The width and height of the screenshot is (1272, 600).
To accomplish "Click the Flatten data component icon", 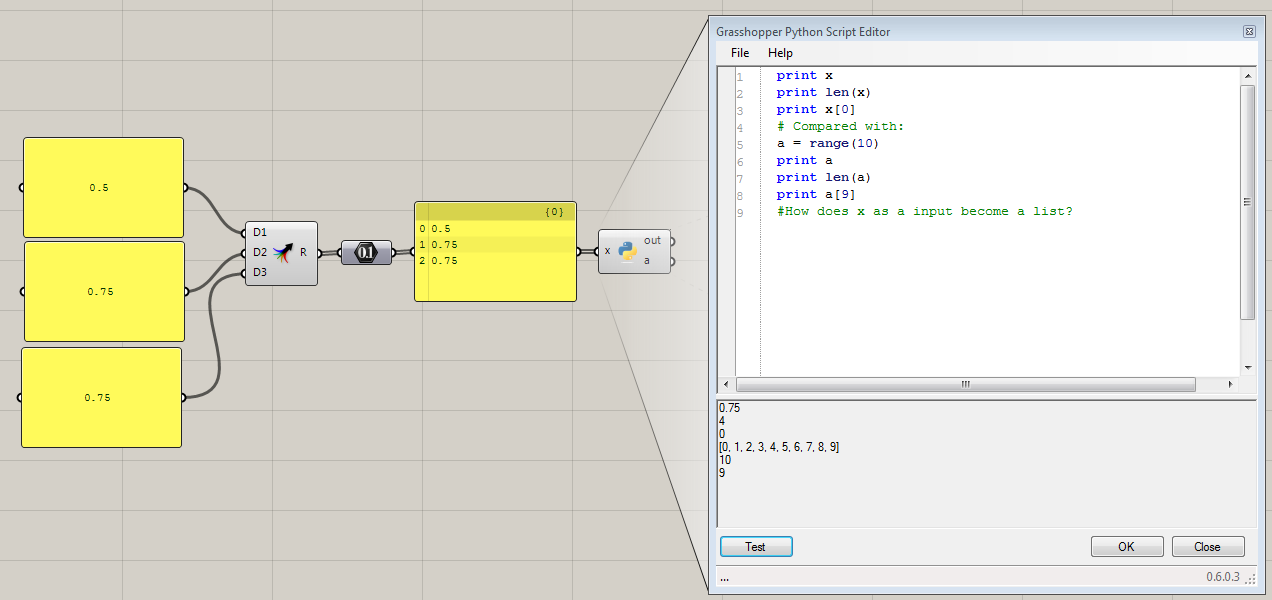I will pos(365,252).
